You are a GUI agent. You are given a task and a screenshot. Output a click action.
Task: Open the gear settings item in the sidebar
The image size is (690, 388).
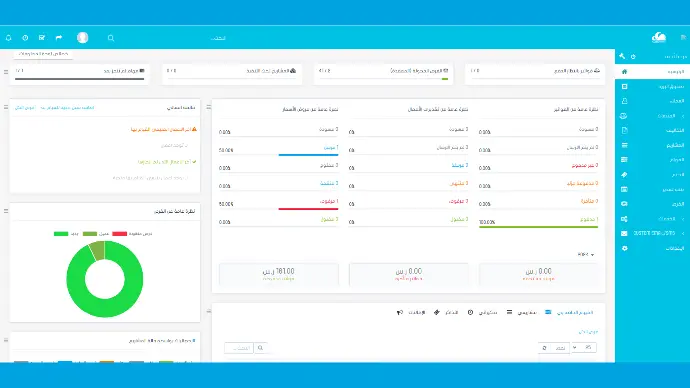(x=652, y=248)
